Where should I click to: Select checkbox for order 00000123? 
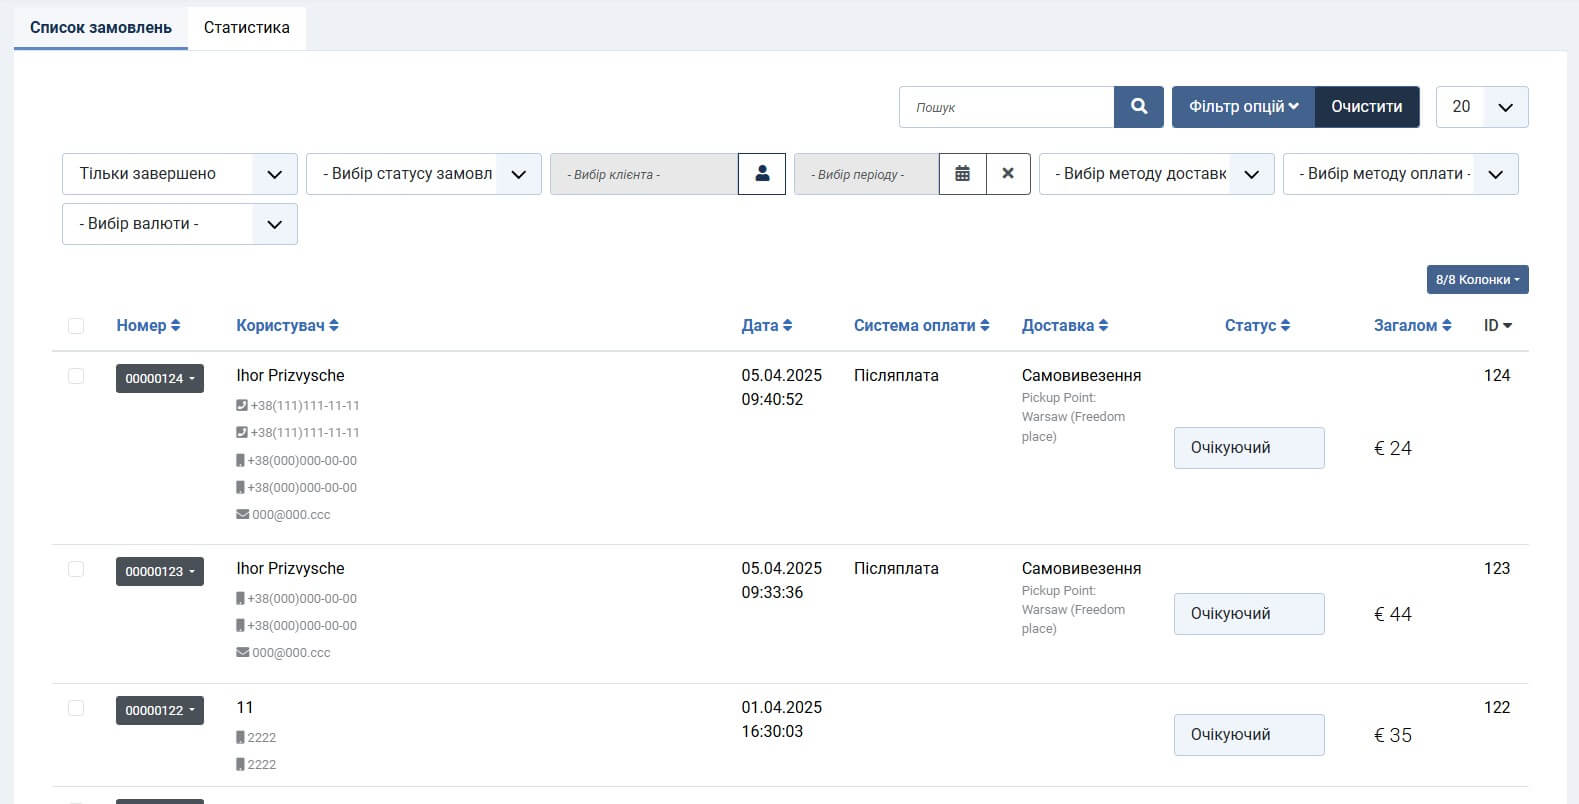click(76, 569)
